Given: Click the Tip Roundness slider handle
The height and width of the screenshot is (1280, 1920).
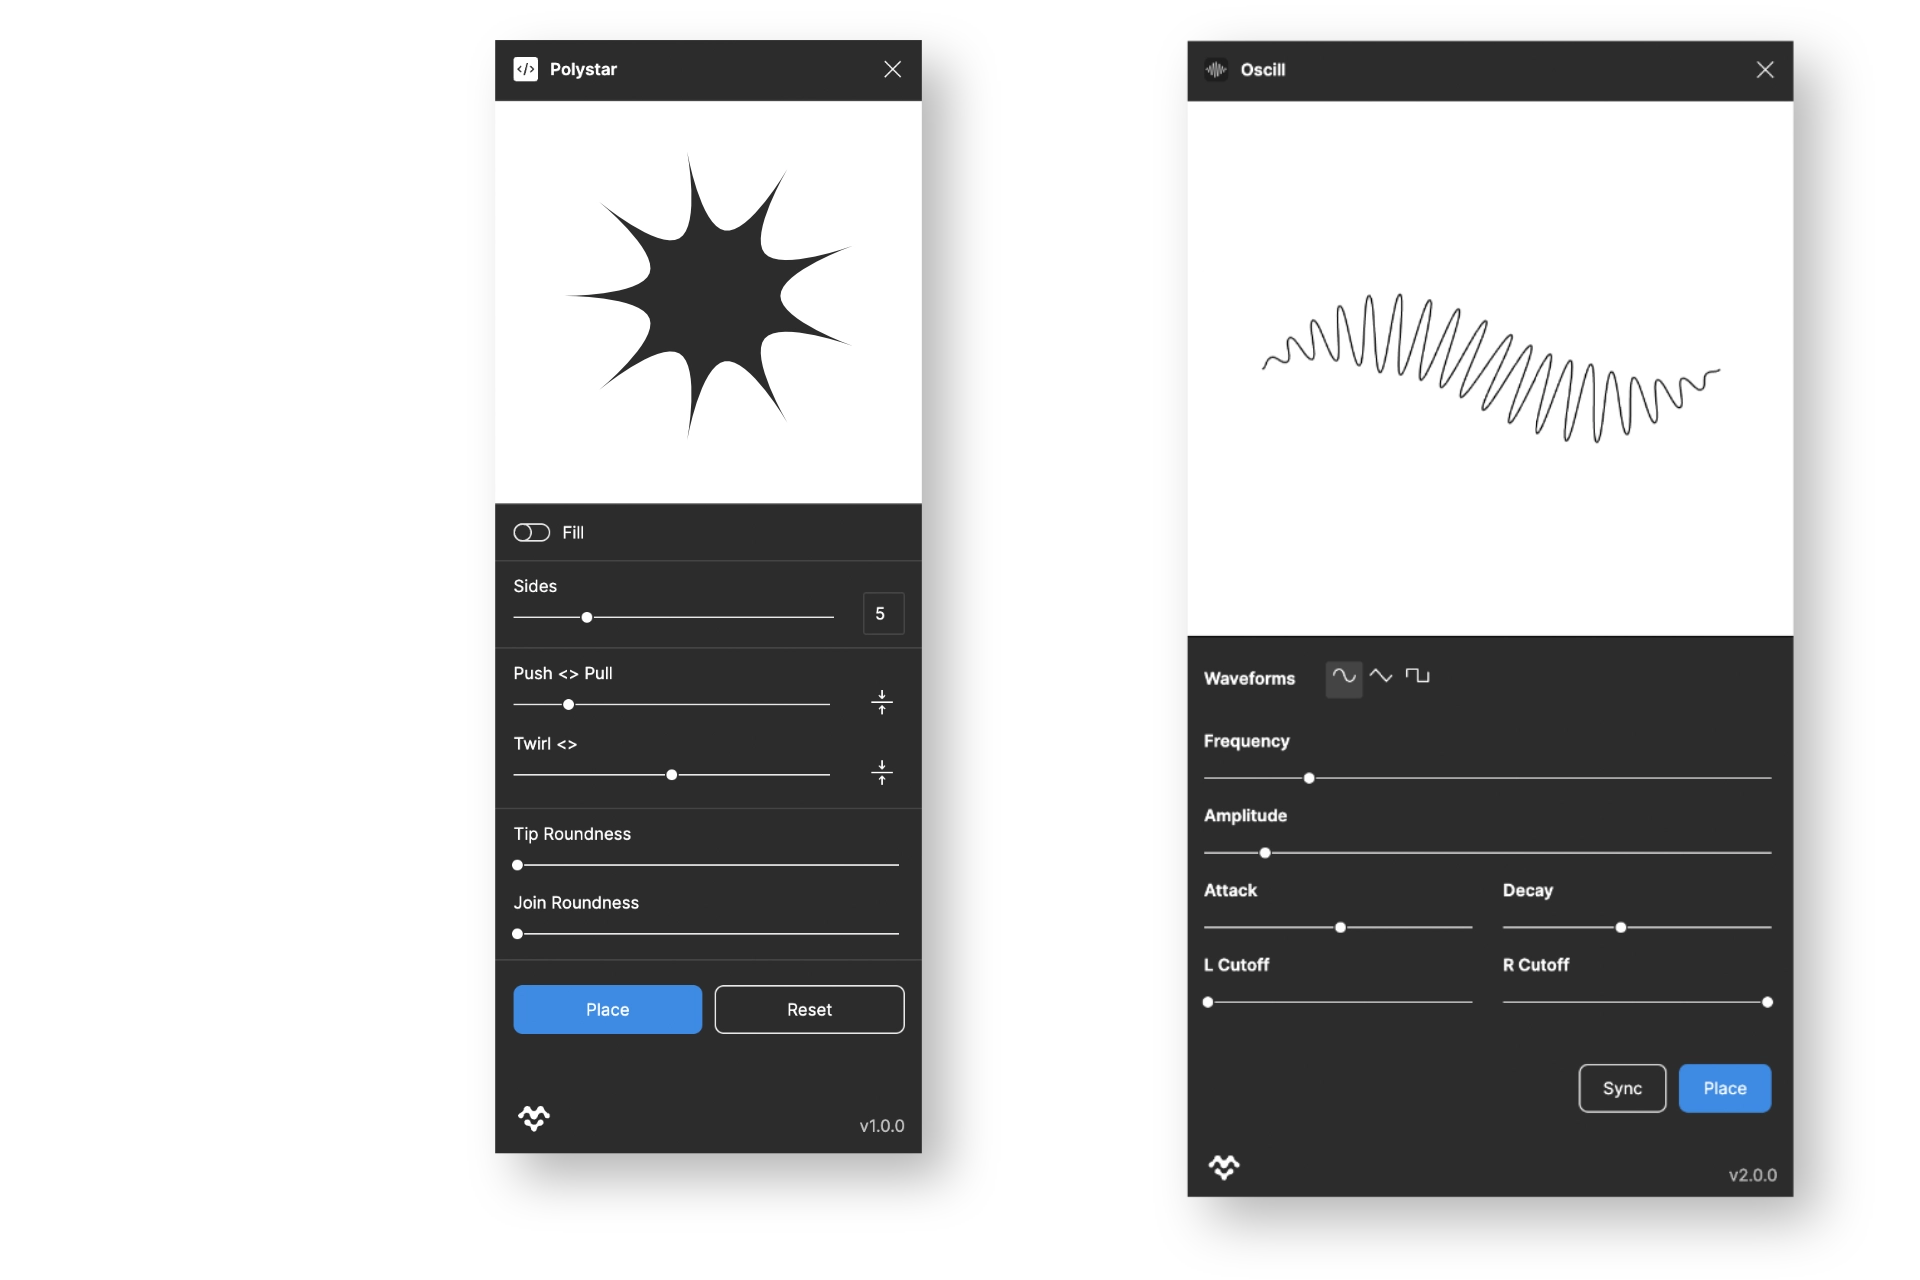Looking at the screenshot, I should click(x=518, y=865).
